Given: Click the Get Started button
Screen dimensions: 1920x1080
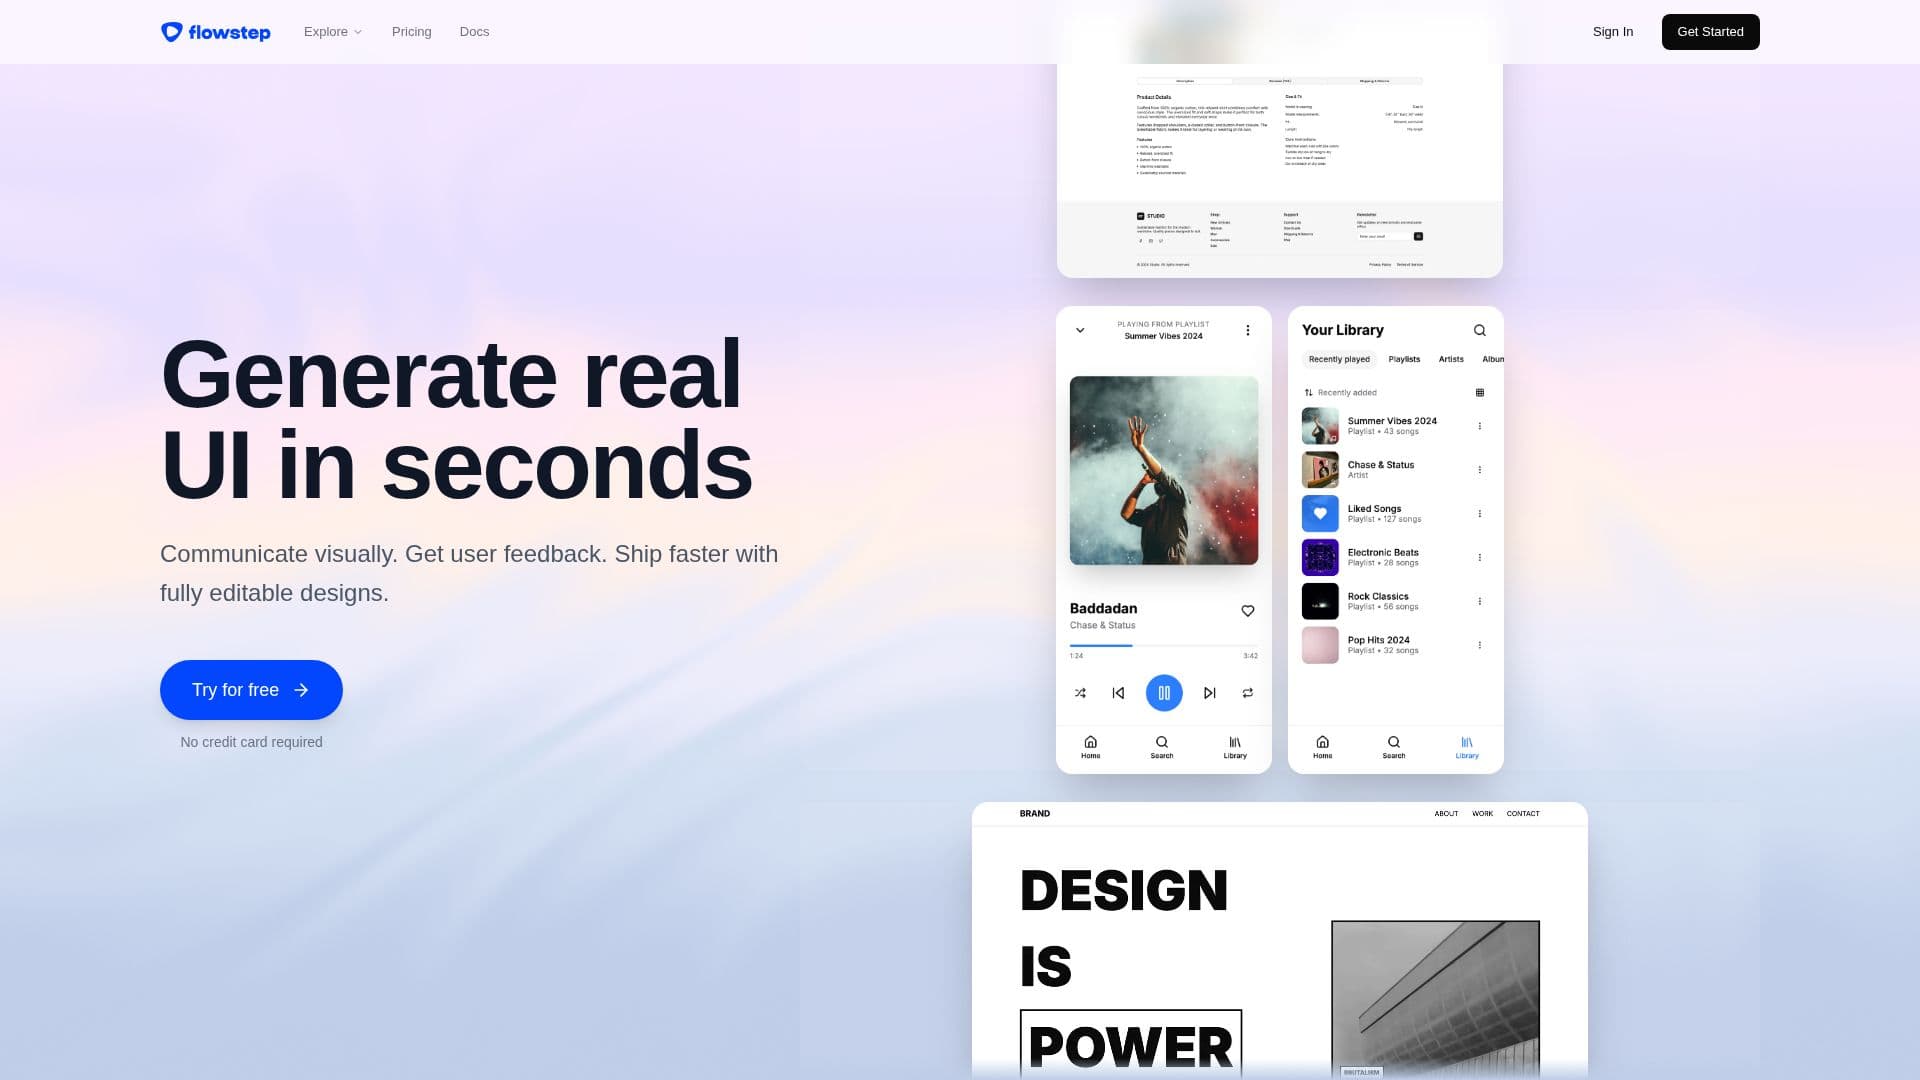Looking at the screenshot, I should [x=1710, y=32].
